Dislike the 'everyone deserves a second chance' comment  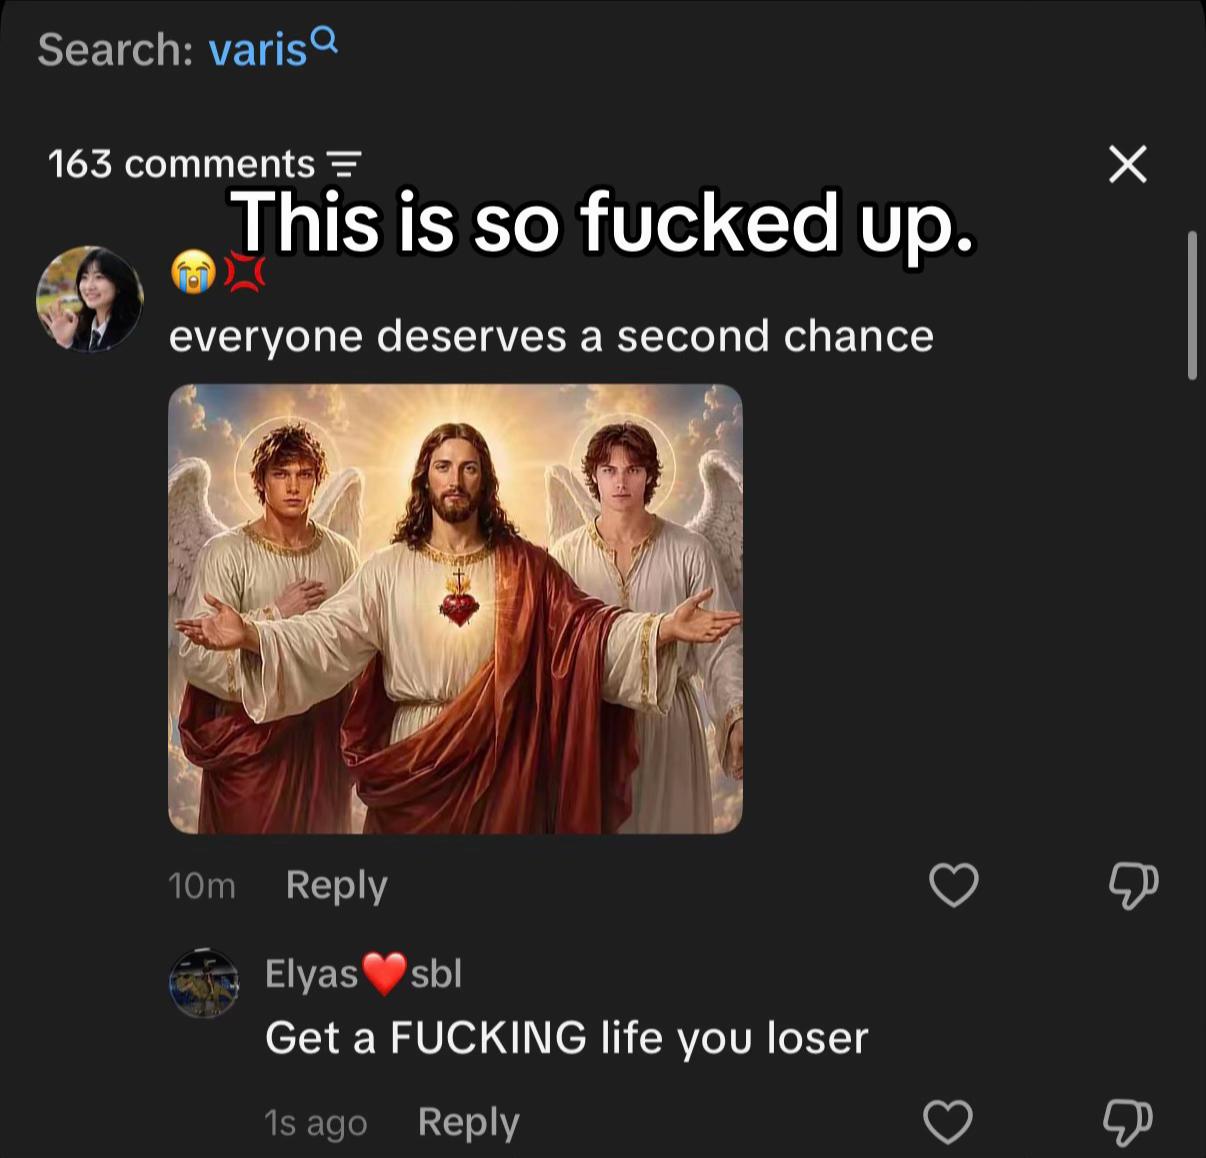[x=1133, y=885]
